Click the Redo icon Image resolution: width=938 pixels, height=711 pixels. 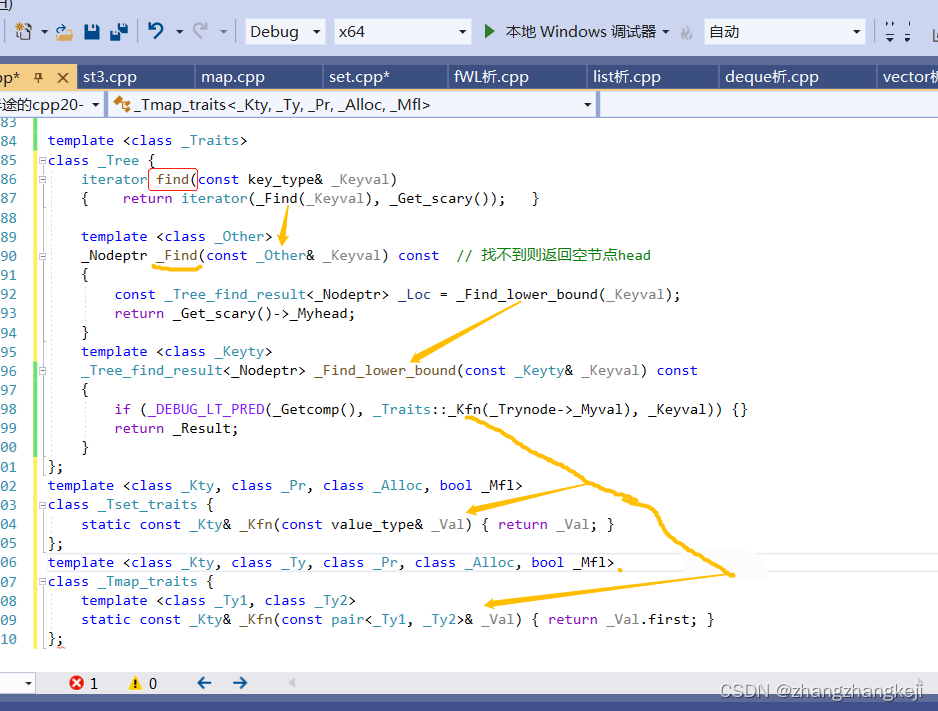pos(200,30)
